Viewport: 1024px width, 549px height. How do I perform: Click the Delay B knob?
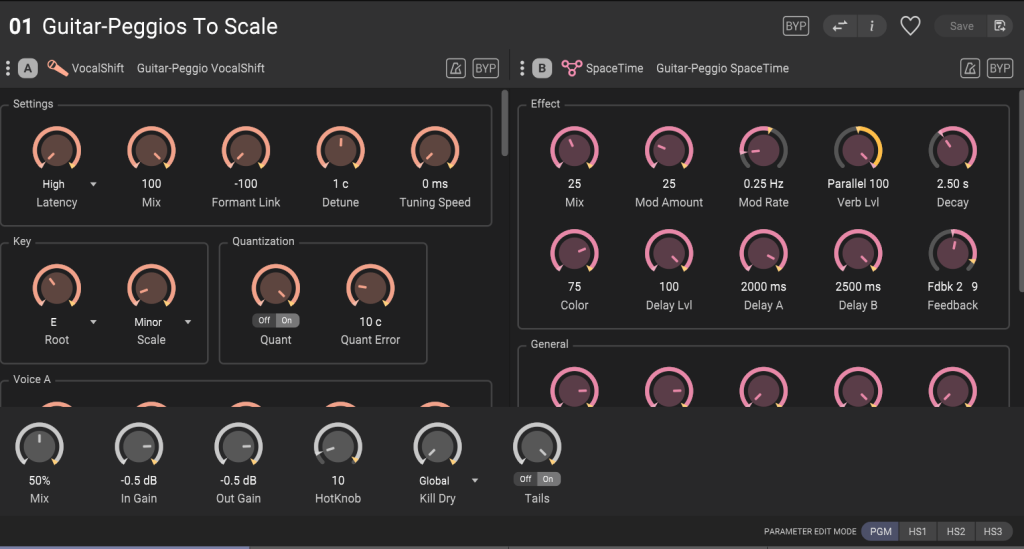[858, 253]
